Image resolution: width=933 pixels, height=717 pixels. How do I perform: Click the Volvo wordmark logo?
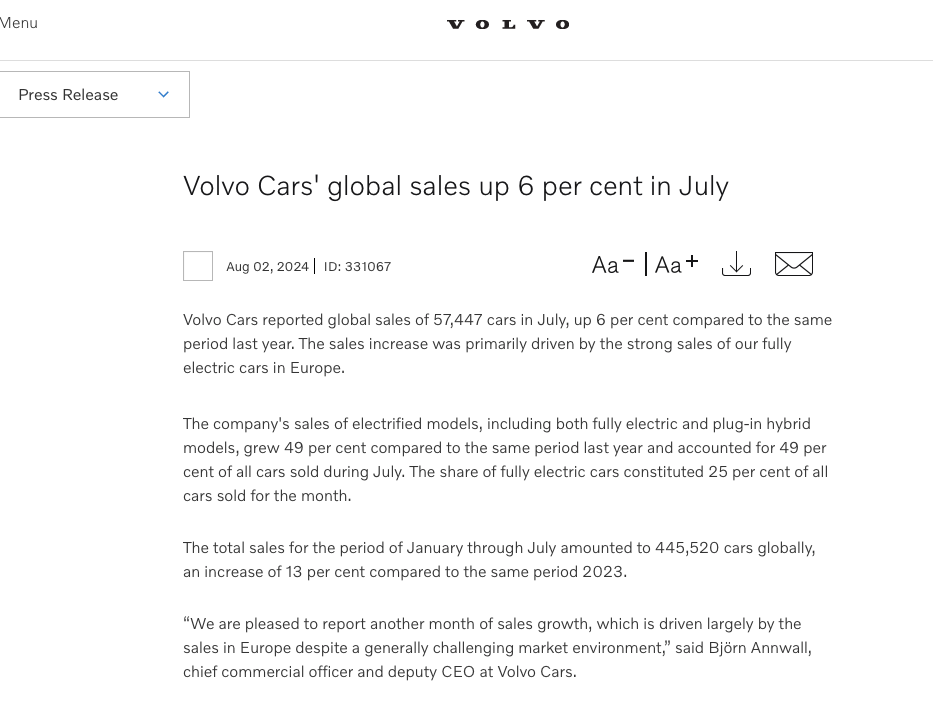pyautogui.click(x=508, y=24)
